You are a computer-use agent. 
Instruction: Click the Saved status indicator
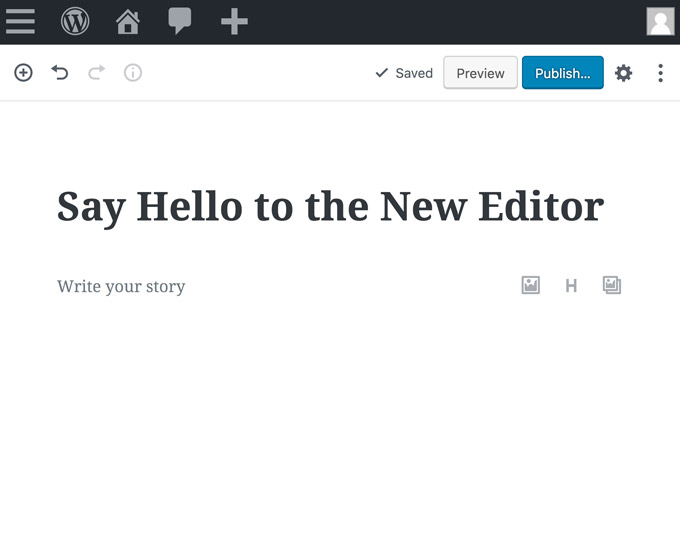[404, 73]
